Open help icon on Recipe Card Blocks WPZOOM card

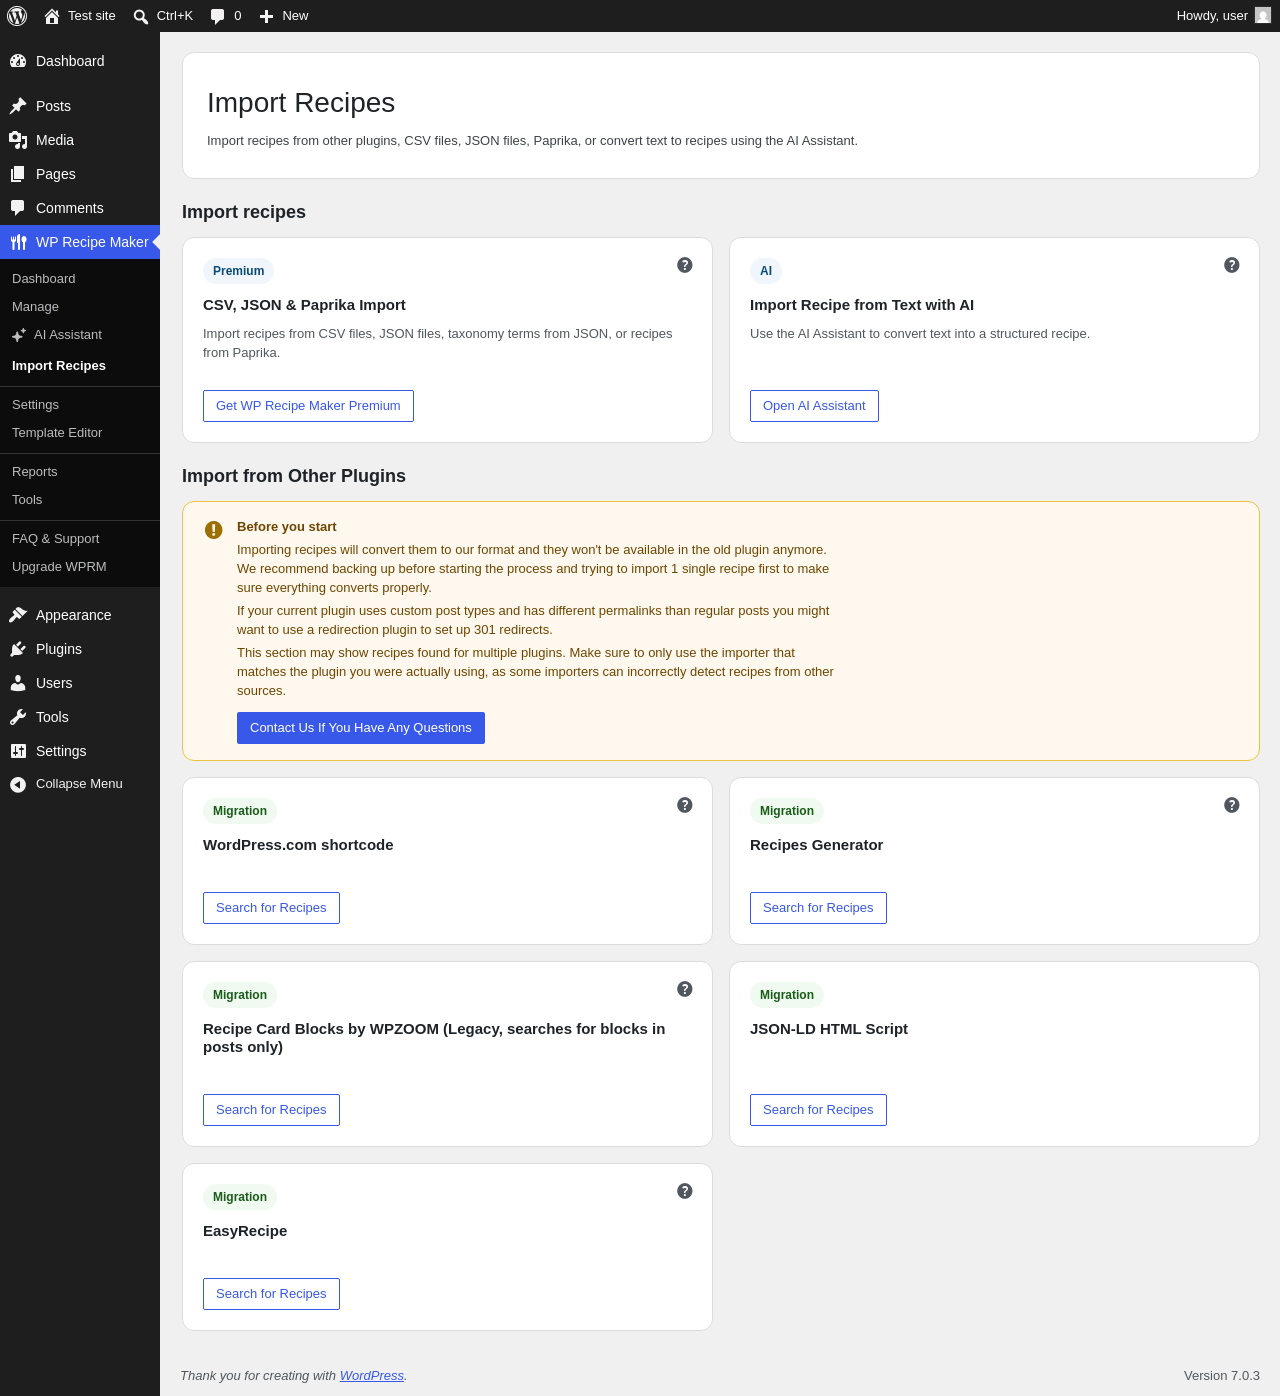pos(685,989)
